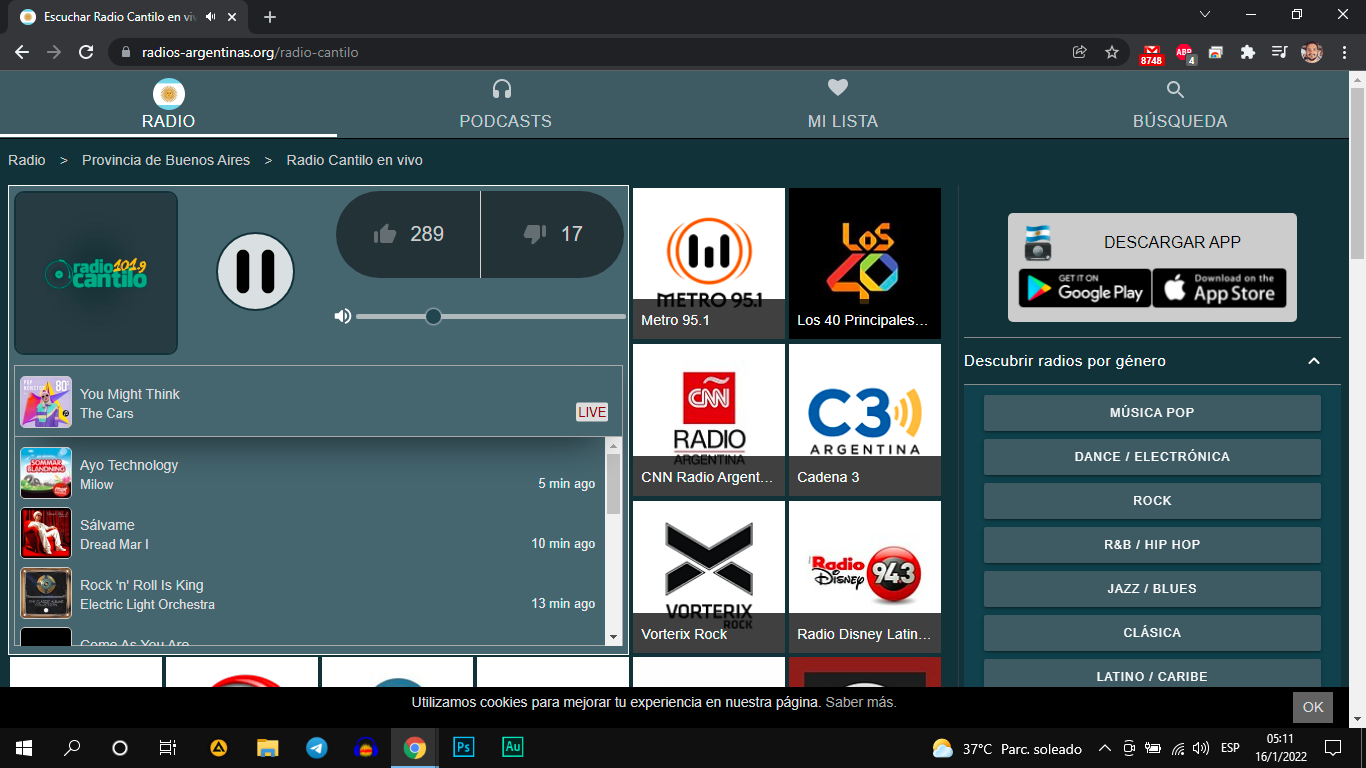Select CNN Radio Argentina station
1366x768 pixels.
point(709,420)
